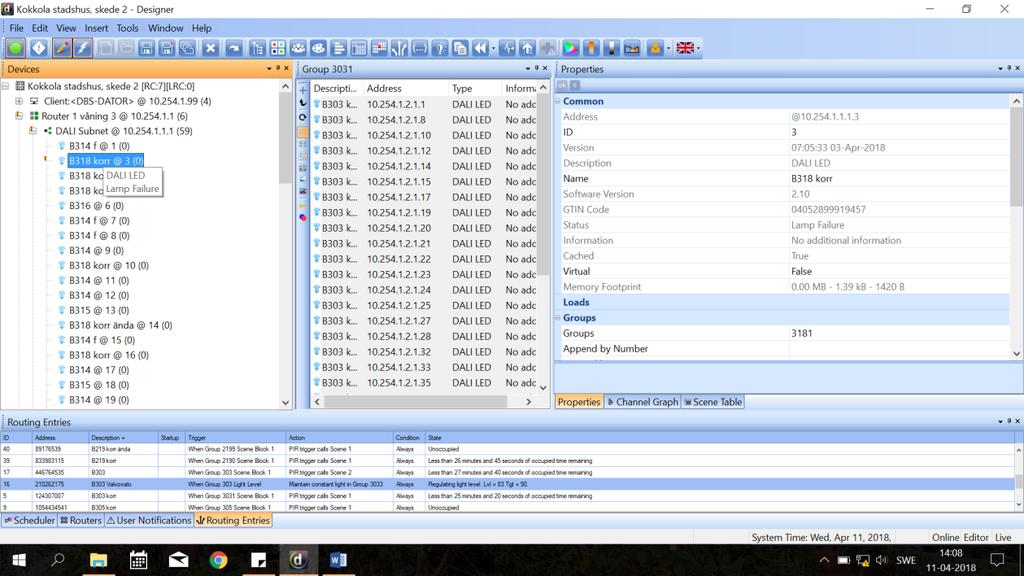Click the red-blue circle icon in Group 3031 sidebar

pos(303,217)
